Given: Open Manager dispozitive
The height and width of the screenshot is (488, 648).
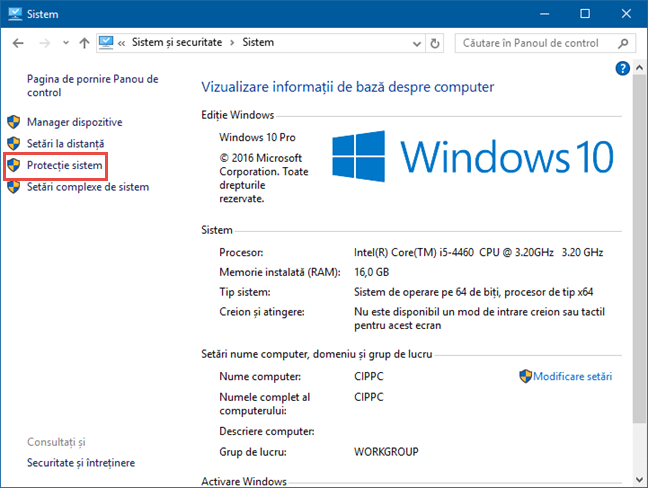Looking at the screenshot, I should coord(74,122).
